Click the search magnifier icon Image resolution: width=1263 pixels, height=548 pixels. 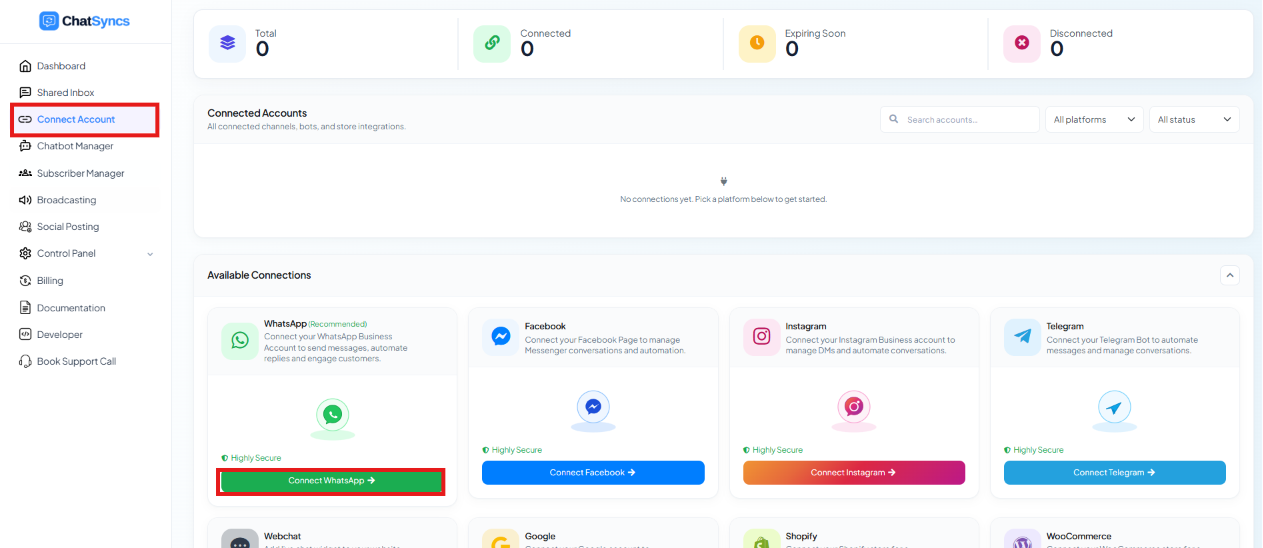coord(894,120)
